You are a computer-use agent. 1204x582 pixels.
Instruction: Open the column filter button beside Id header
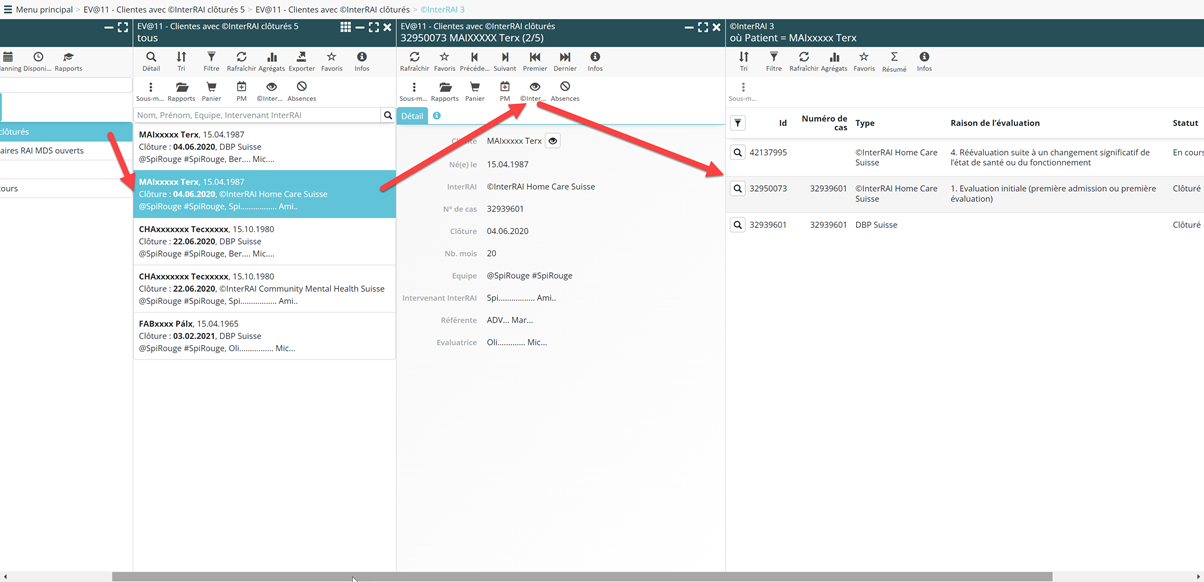coord(738,123)
